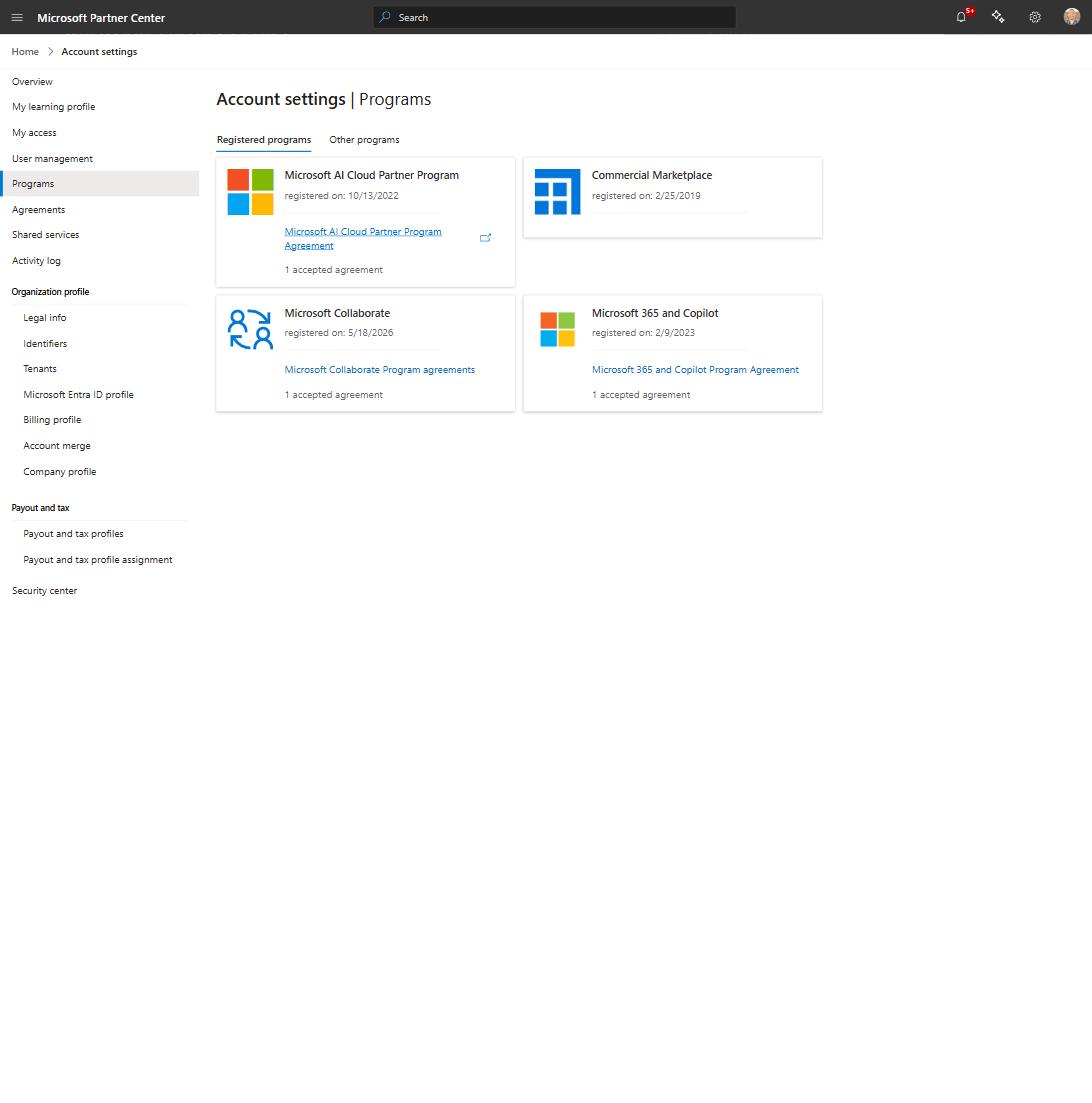
Task: Open Company profile
Action: coord(60,472)
